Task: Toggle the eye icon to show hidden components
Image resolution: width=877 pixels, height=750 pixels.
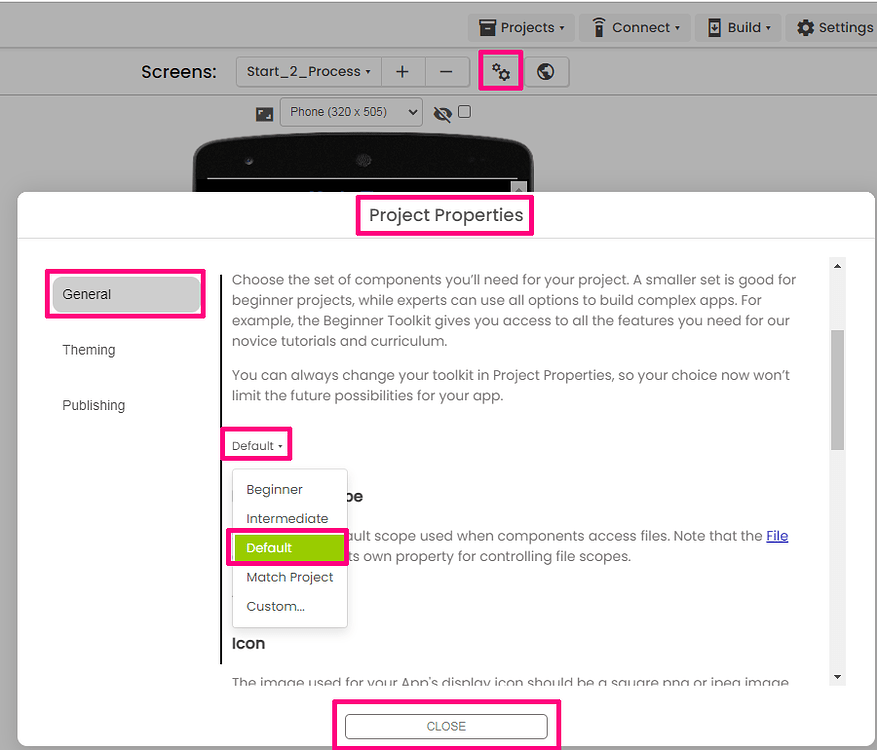Action: click(443, 113)
